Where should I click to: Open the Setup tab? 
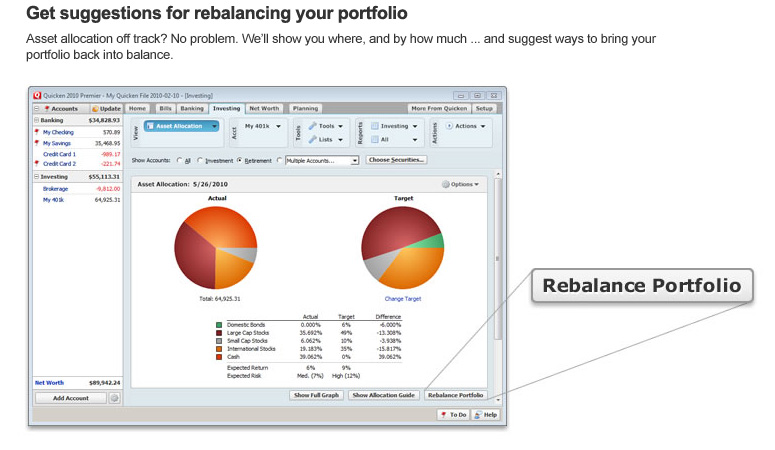484,109
